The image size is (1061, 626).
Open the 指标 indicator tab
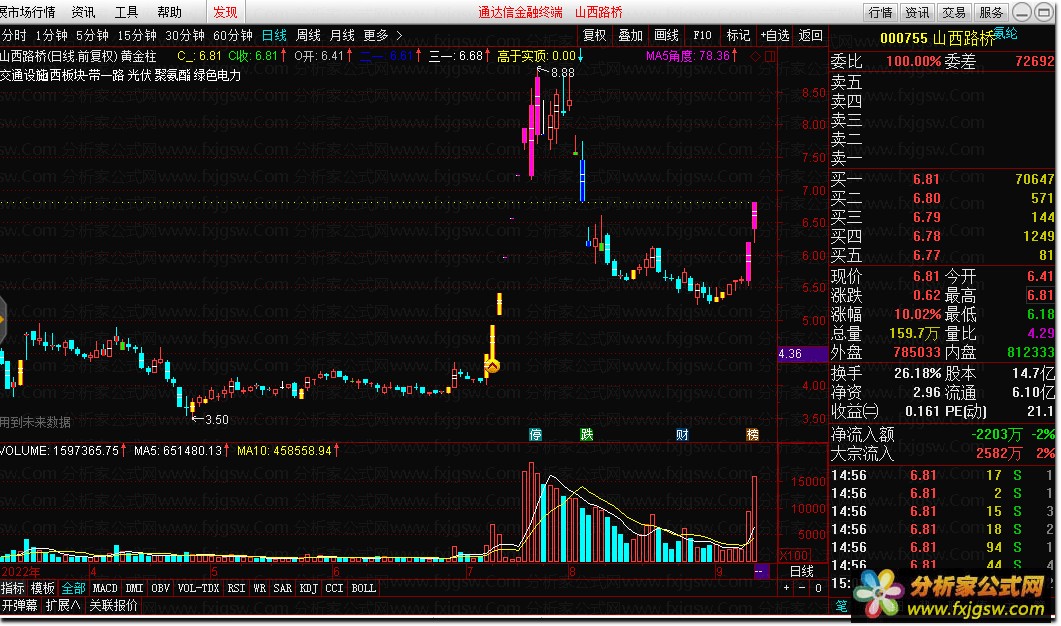[13, 588]
